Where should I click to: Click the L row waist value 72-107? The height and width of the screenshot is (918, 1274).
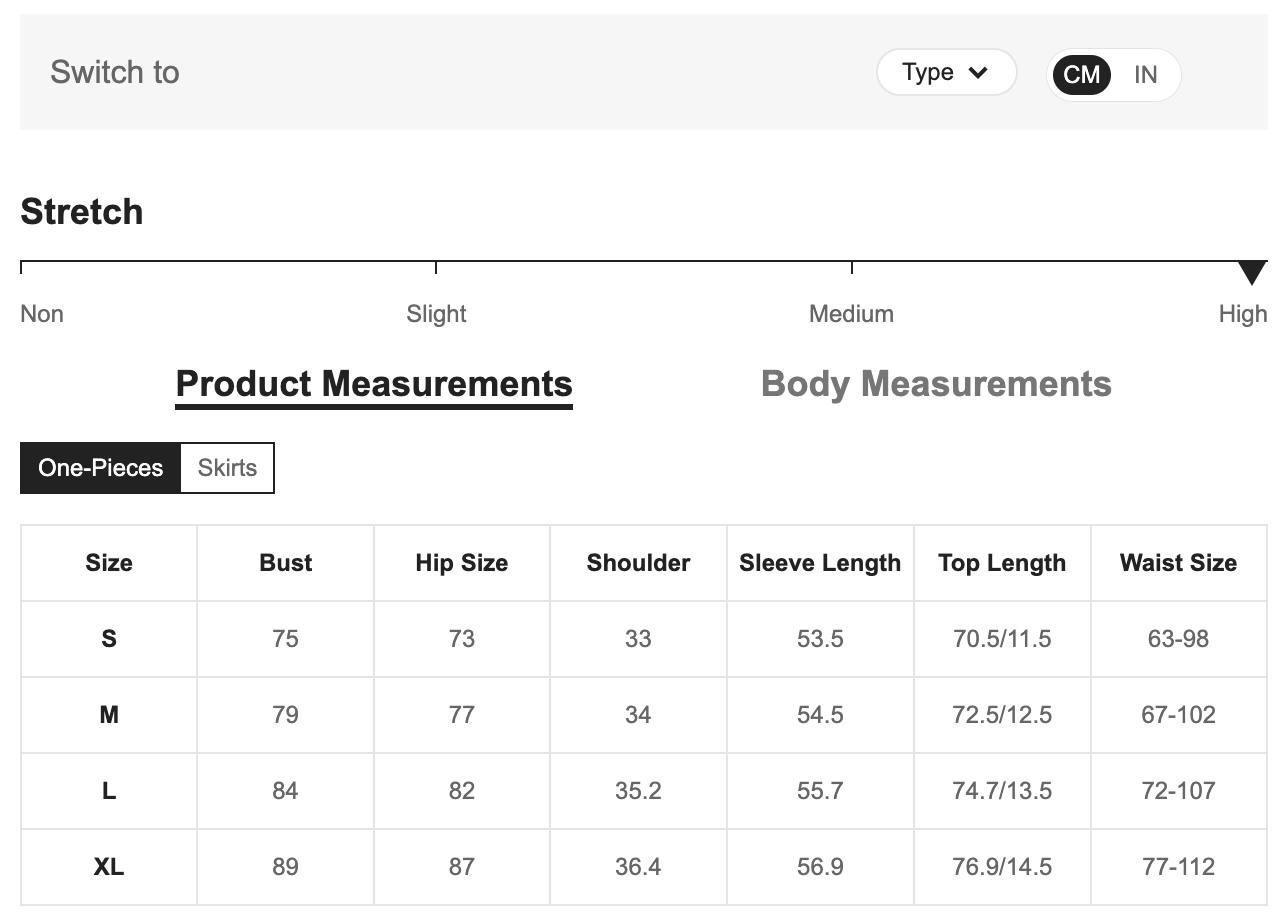(x=1178, y=791)
